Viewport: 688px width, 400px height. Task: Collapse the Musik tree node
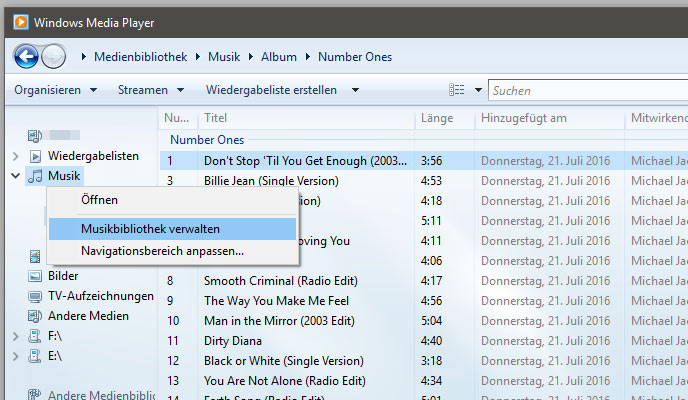coord(16,176)
